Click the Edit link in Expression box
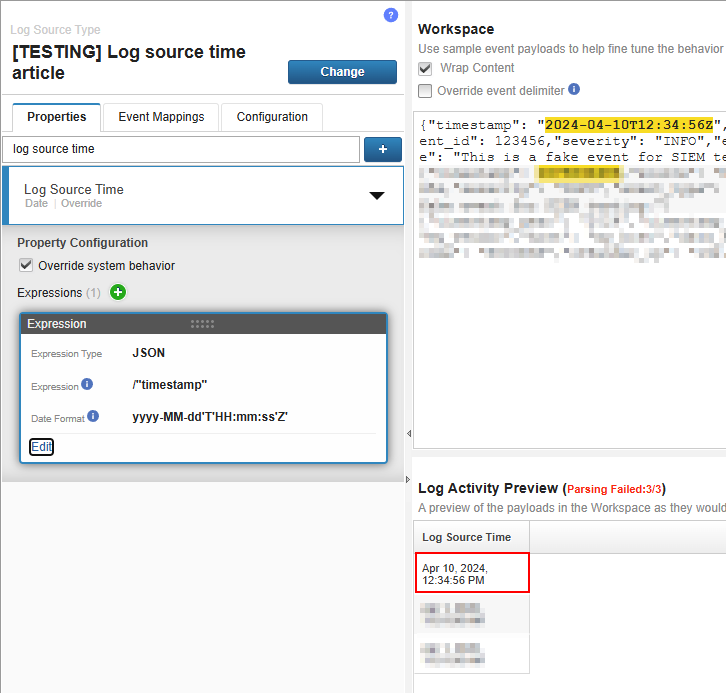726x693 pixels. click(42, 447)
